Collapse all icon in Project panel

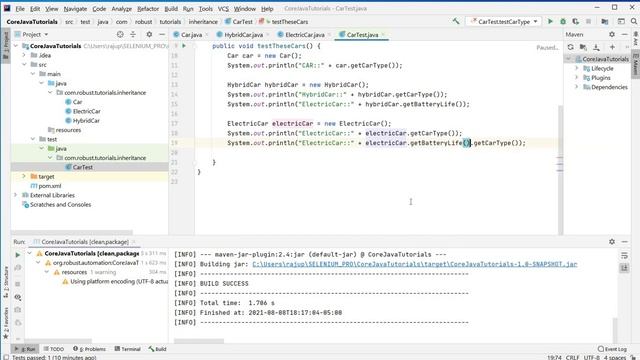point(133,35)
